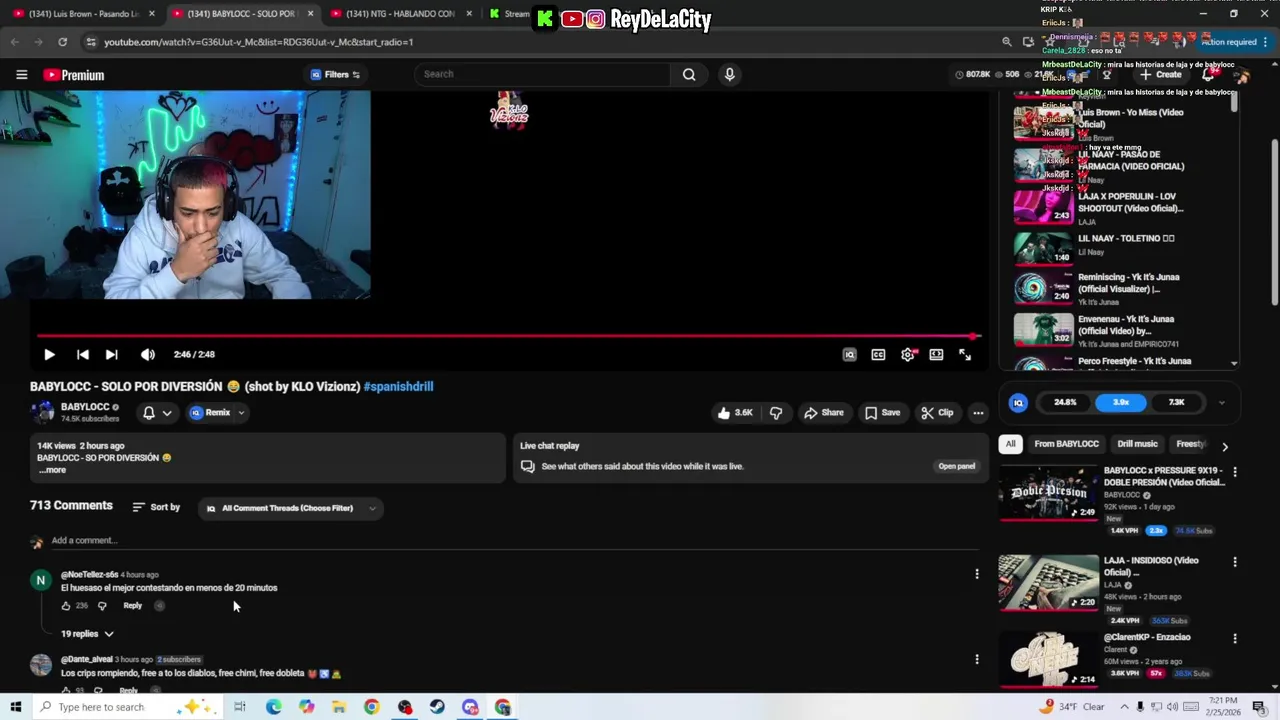Screen dimensions: 1280x720
Task: Mute the video volume speaker
Action: 148,354
